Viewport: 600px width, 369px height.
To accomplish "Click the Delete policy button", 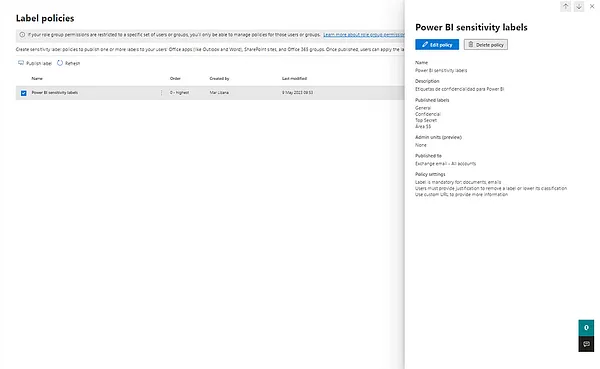I will click(486, 45).
